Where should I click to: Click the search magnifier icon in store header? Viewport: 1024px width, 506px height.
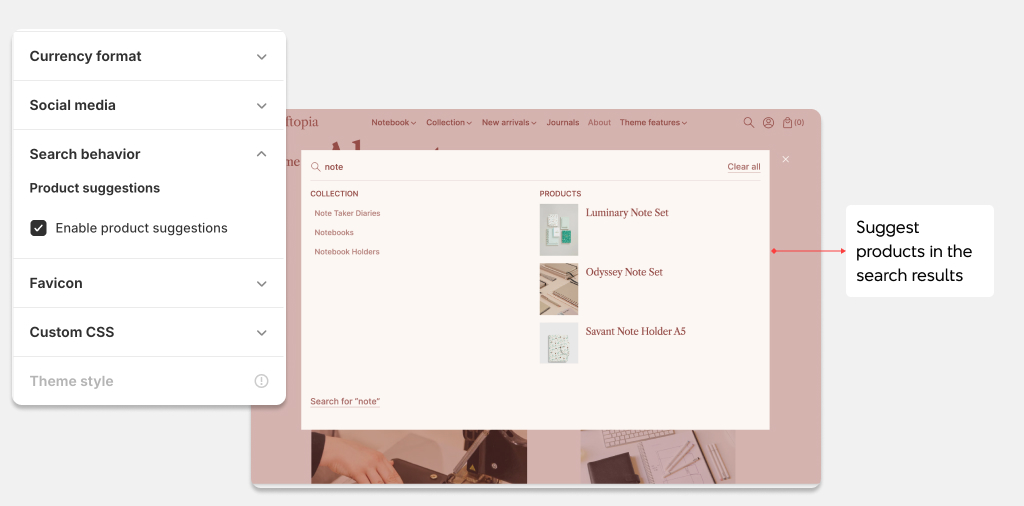coord(749,123)
